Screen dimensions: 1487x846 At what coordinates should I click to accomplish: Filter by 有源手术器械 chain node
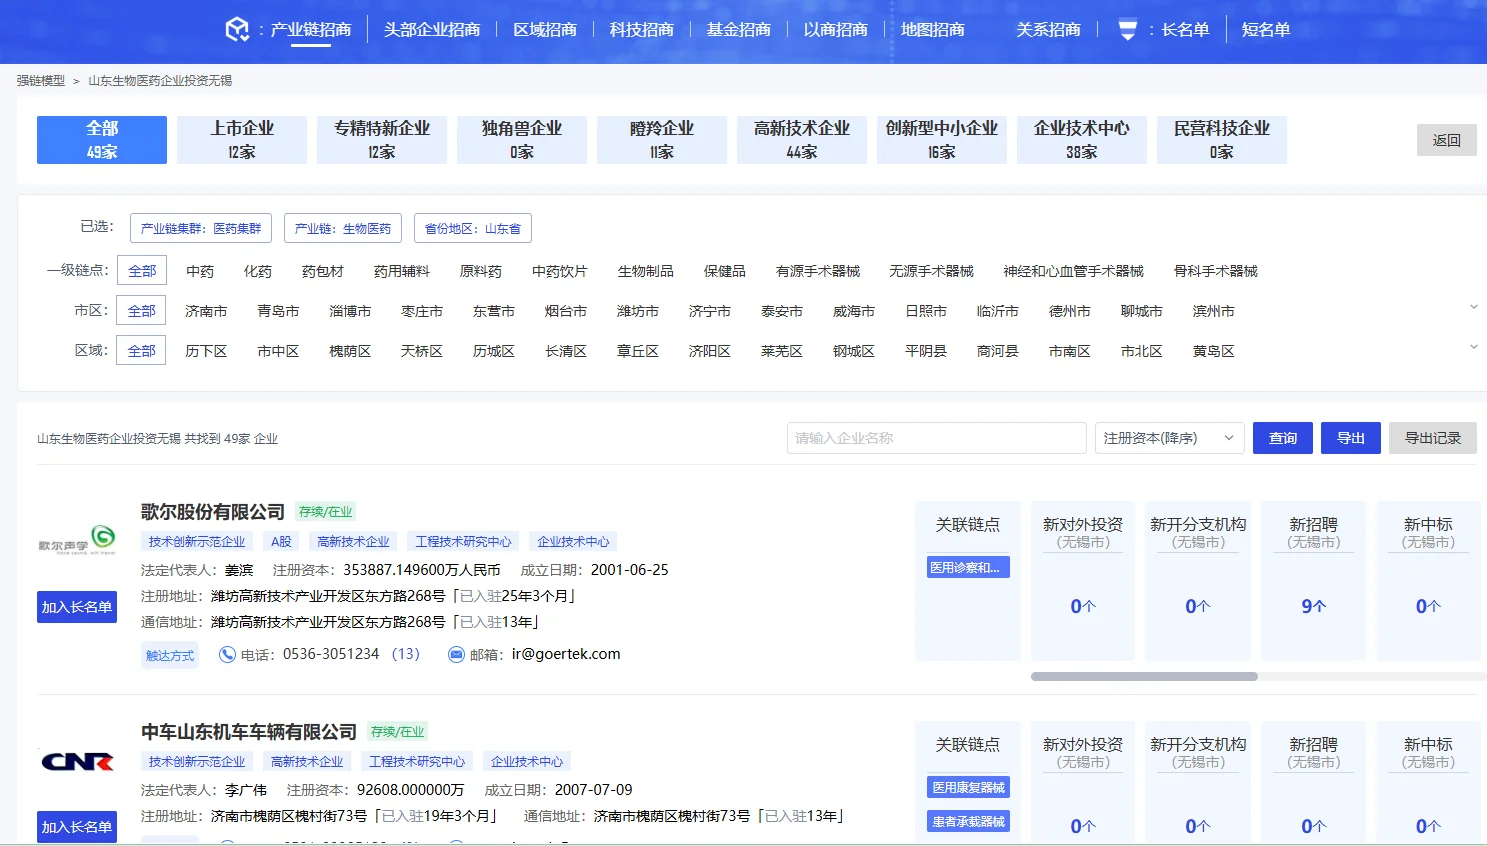pos(818,271)
